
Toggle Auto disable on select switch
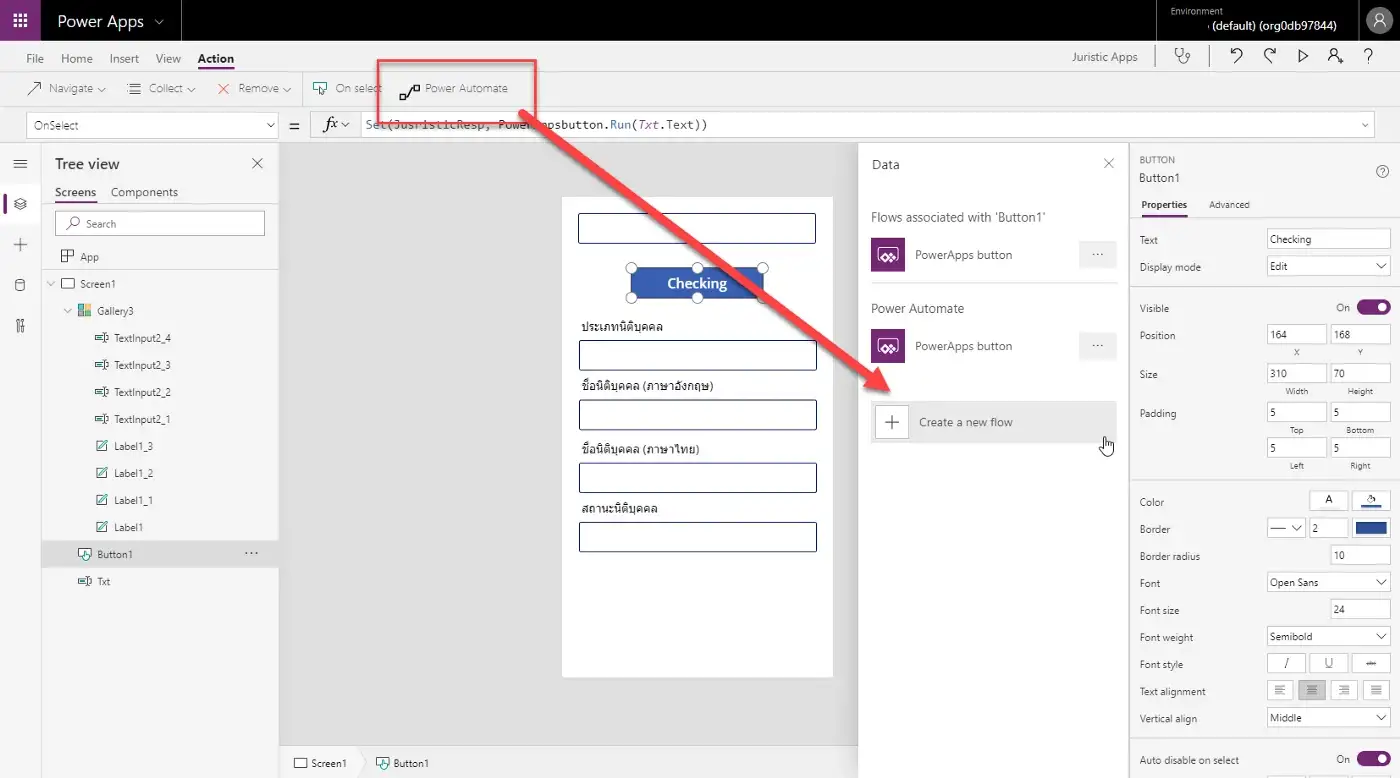click(1373, 759)
